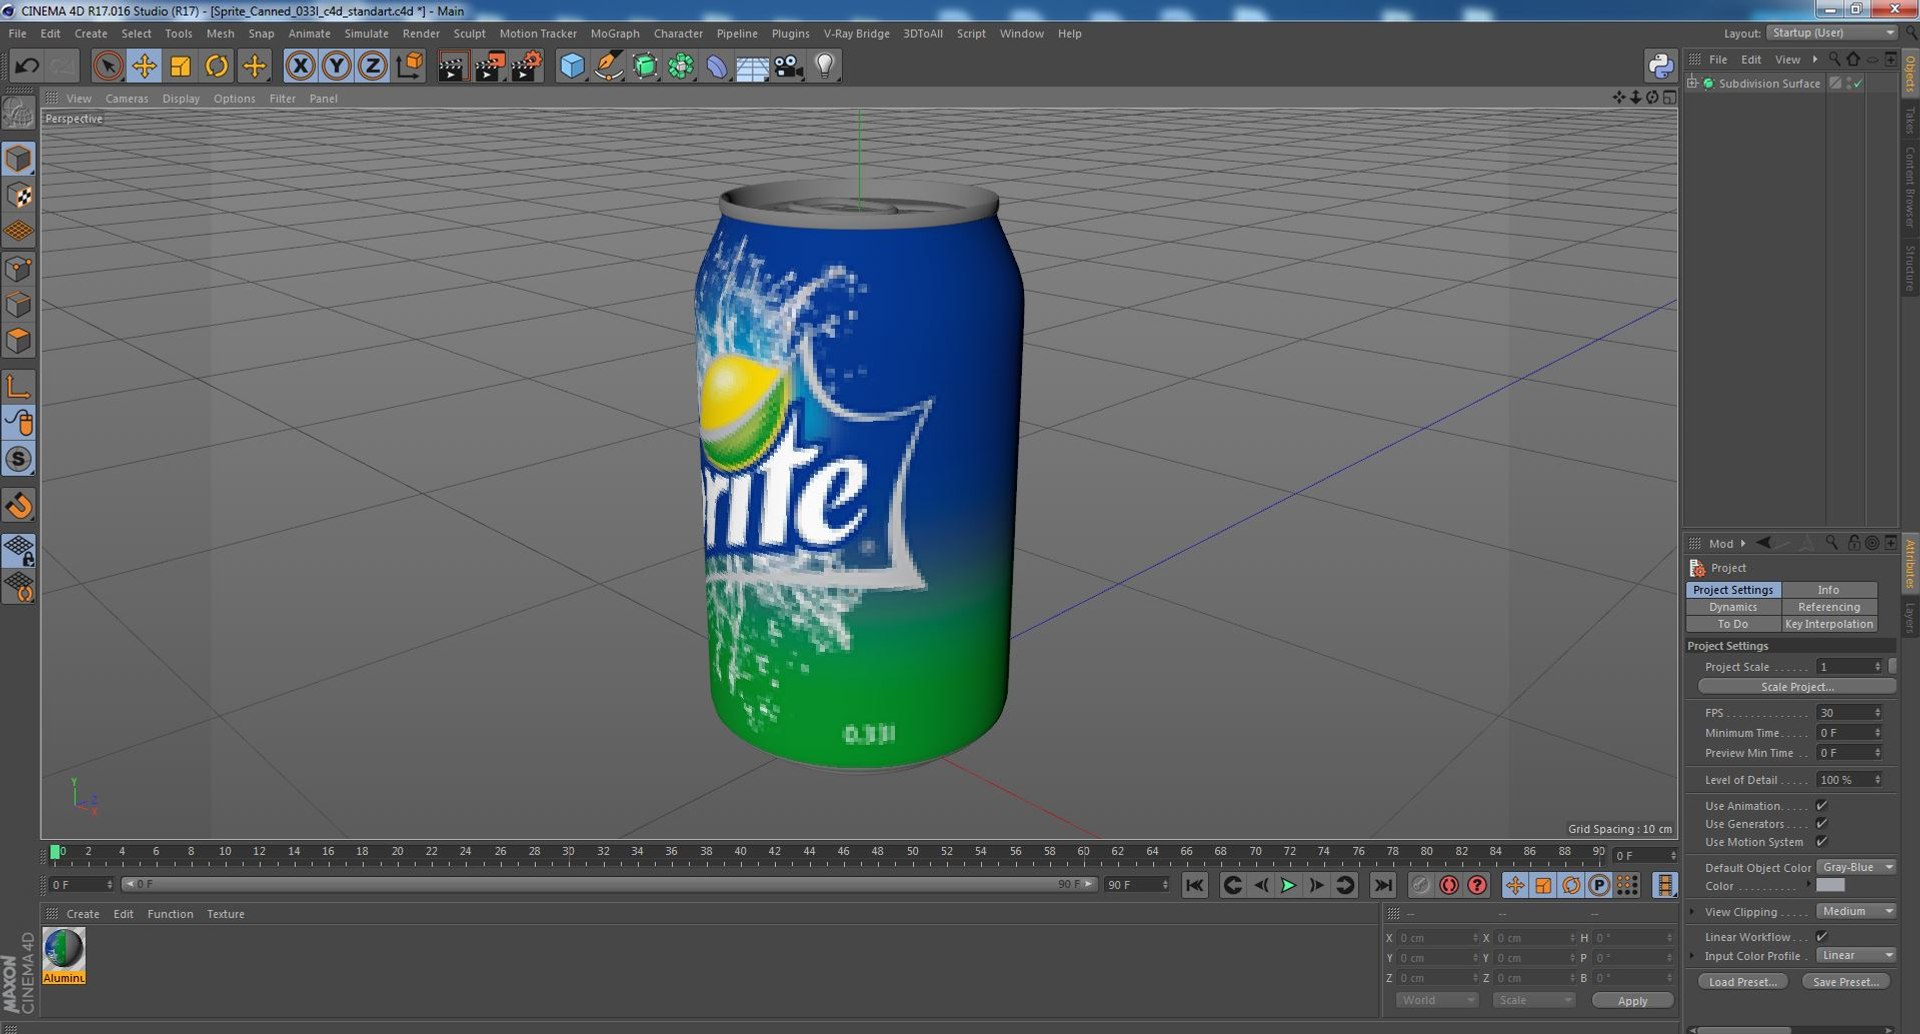This screenshot has height=1034, width=1920.
Task: Add a Cube primitive object
Action: (572, 66)
